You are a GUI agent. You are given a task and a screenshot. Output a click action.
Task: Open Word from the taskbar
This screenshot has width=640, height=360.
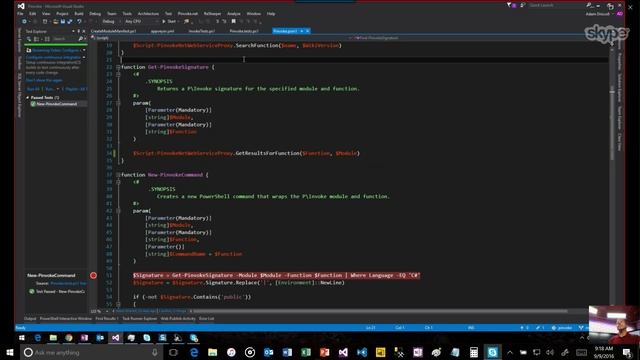coord(287,352)
